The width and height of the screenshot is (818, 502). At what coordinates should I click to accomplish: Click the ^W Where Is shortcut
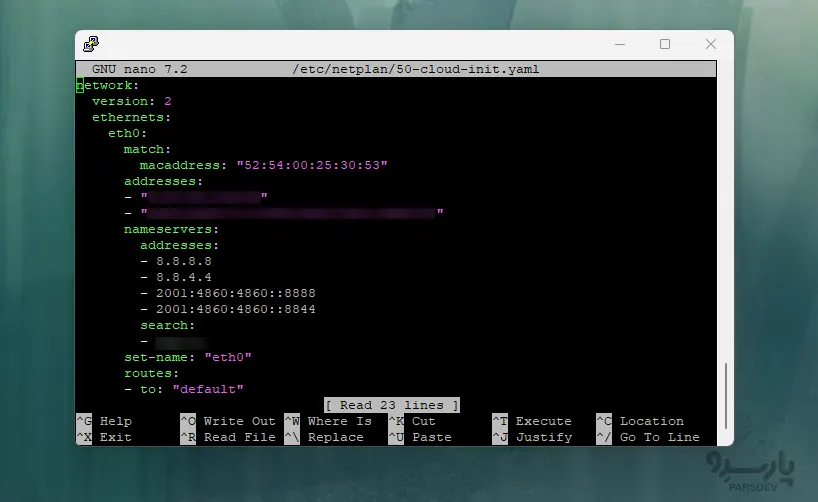[328, 421]
